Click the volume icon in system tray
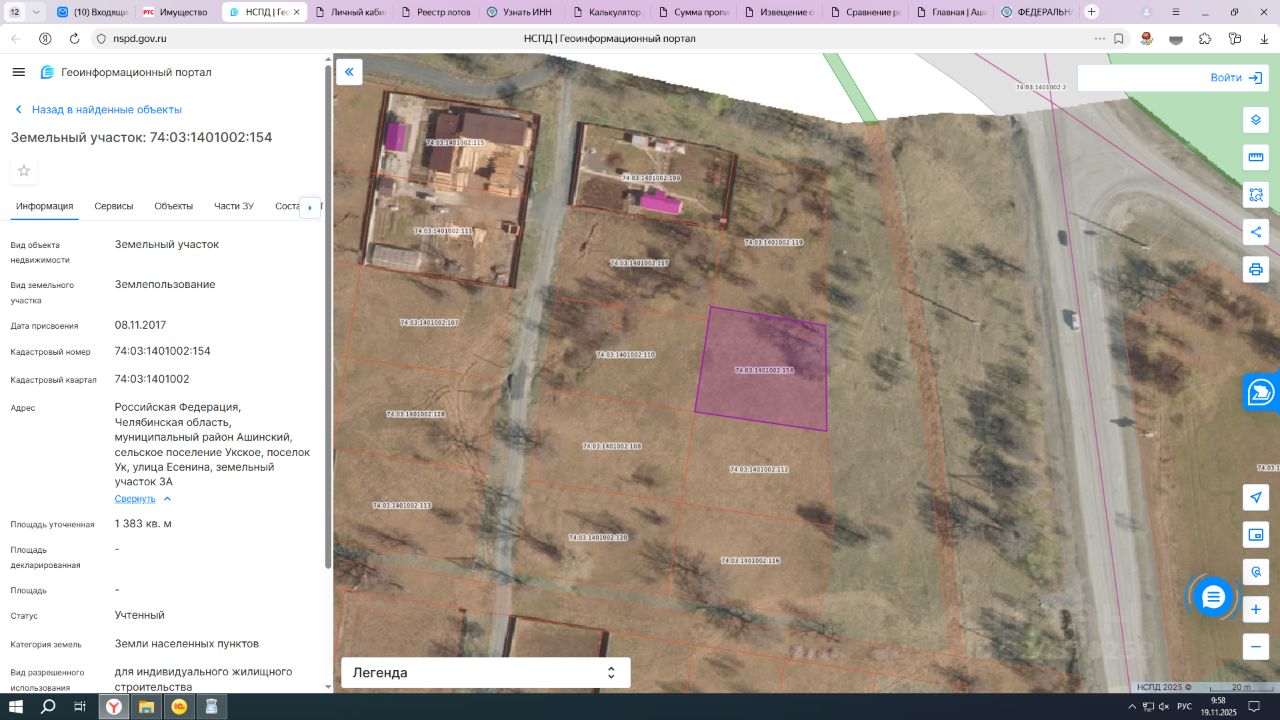This screenshot has height=720, width=1280. coord(1162,707)
